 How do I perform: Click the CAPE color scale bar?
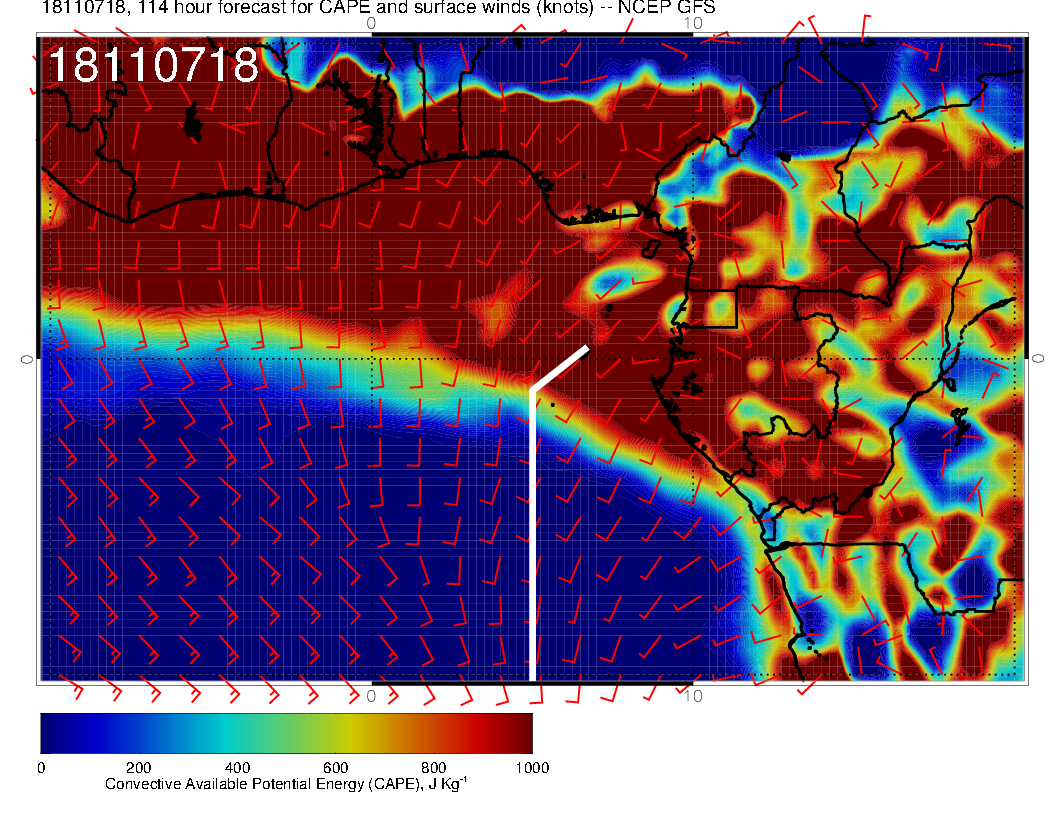286,733
